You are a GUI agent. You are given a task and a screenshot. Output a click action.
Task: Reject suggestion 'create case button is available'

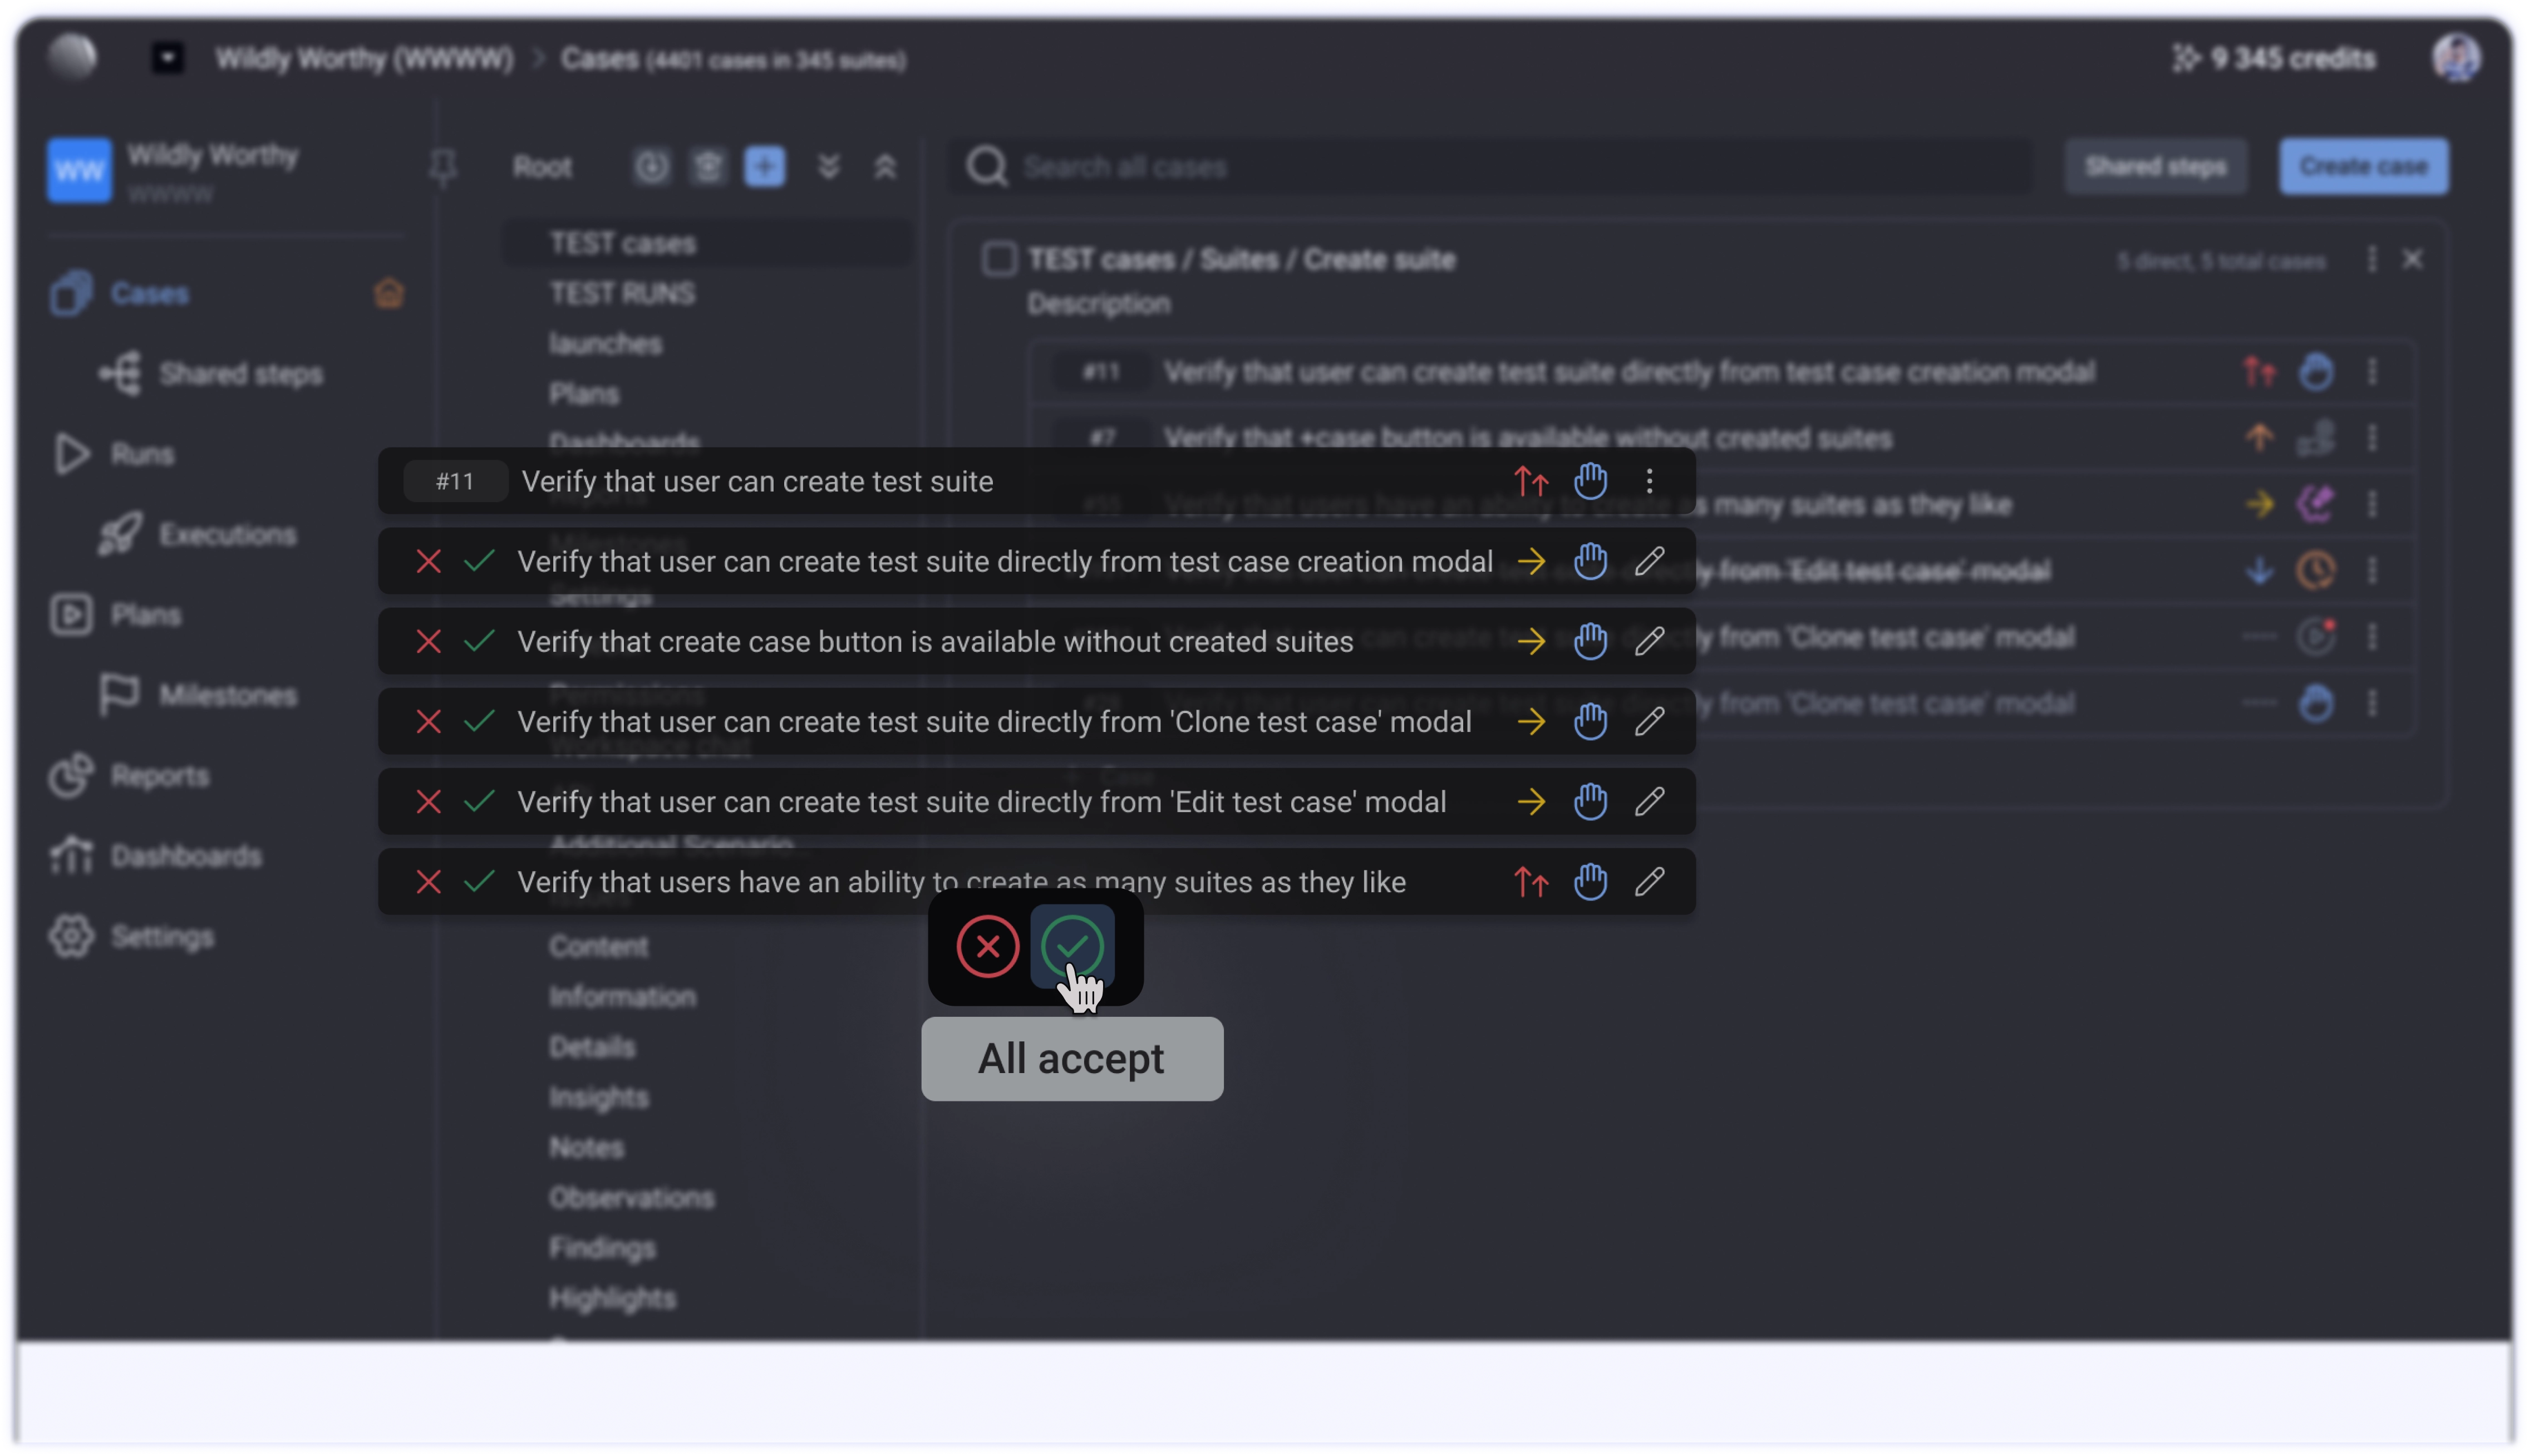(428, 642)
